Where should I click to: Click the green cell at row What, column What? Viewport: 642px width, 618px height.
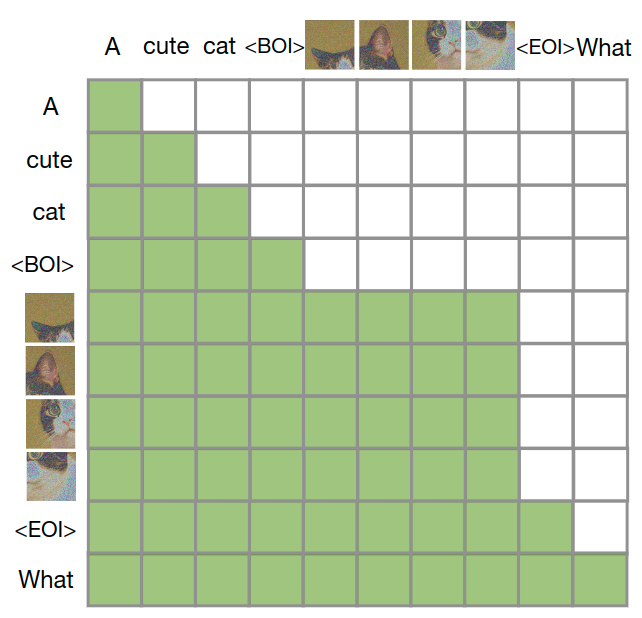[x=599, y=580]
